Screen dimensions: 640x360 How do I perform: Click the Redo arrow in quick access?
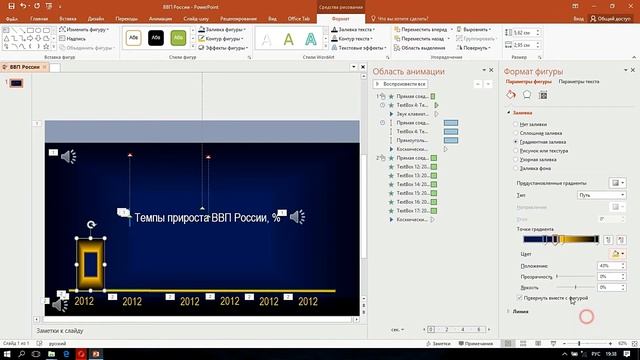(x=37, y=6)
